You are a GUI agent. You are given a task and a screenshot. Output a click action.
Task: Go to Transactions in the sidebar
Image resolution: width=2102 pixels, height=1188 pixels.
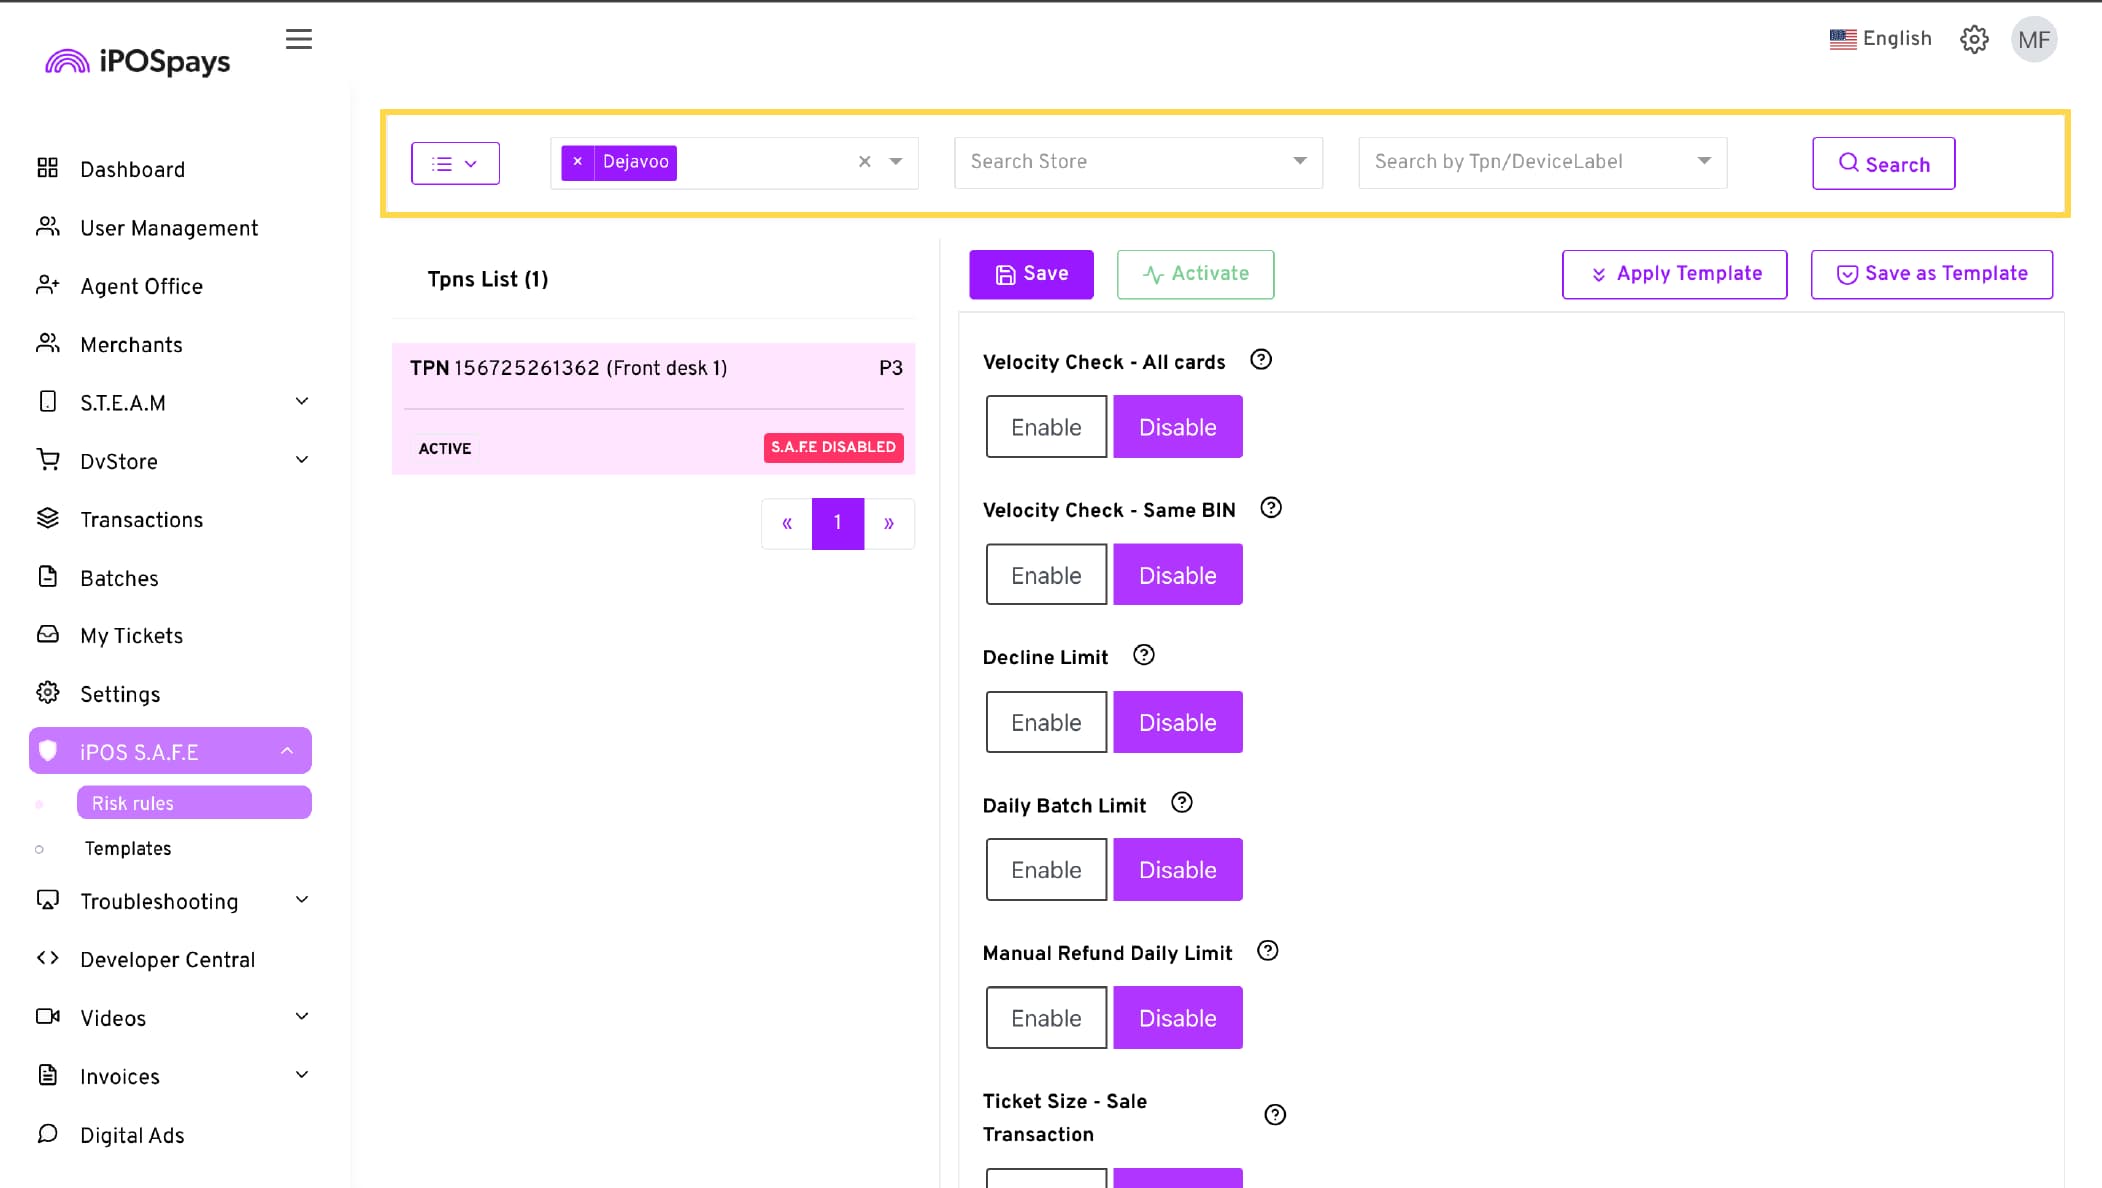coord(141,520)
